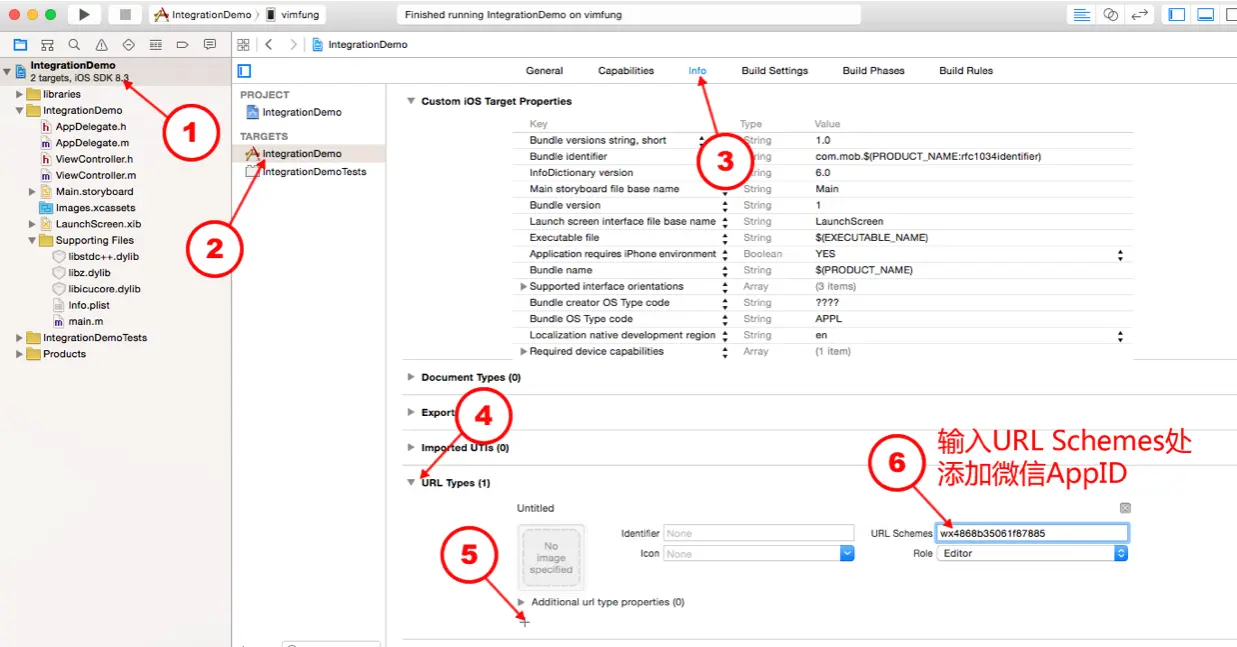
Task: Open the Icon combo box dropdown
Action: point(847,553)
